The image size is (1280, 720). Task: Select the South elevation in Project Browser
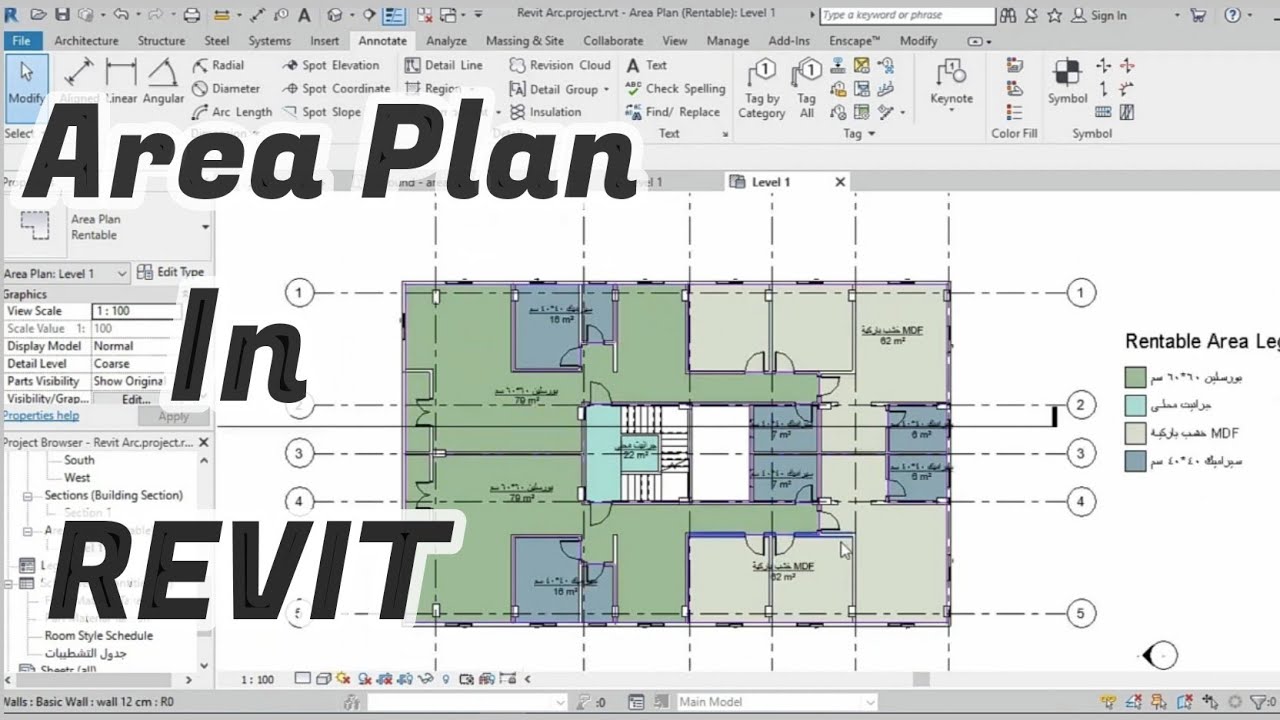(x=79, y=460)
